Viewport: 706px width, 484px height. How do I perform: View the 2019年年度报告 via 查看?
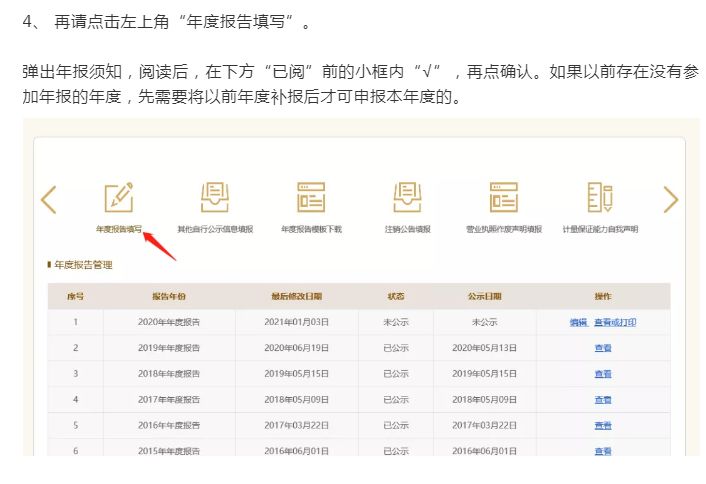tap(603, 348)
